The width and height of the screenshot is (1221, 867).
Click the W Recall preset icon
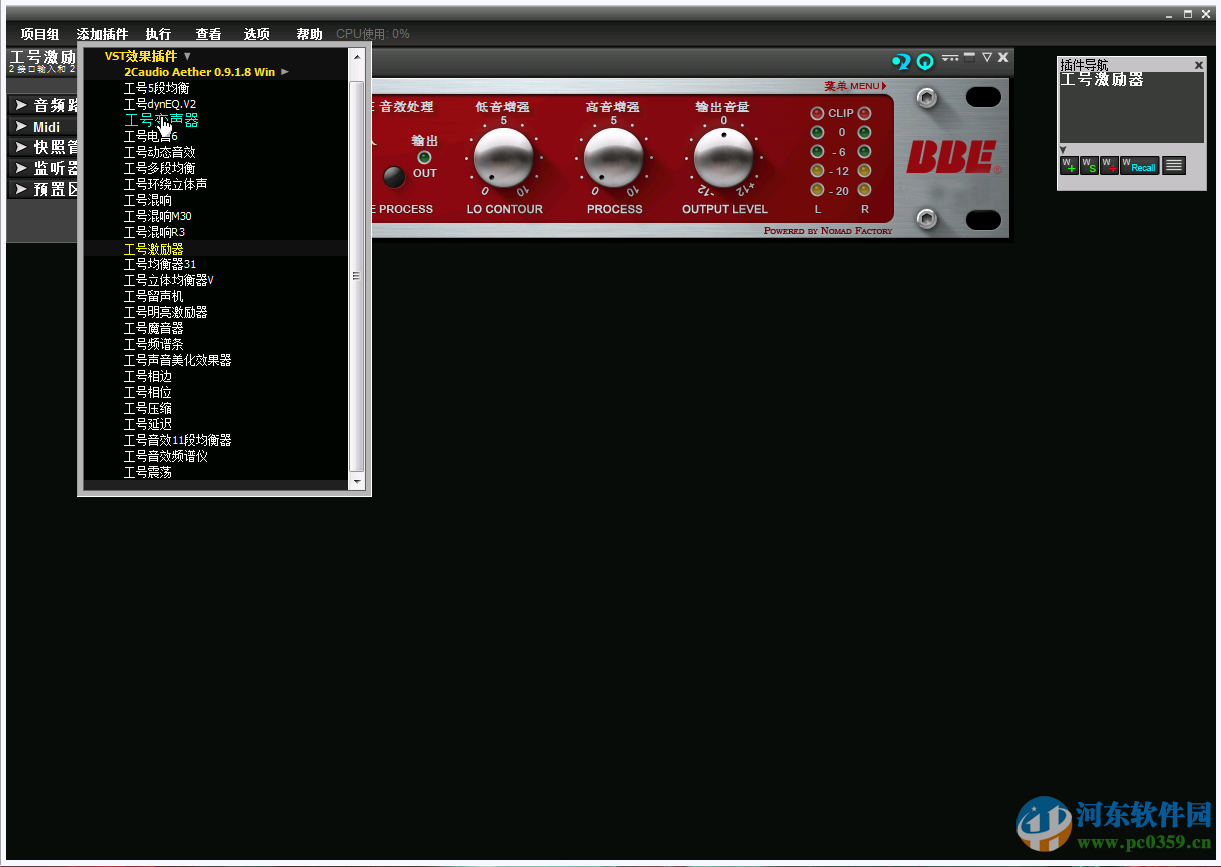[x=1138, y=164]
